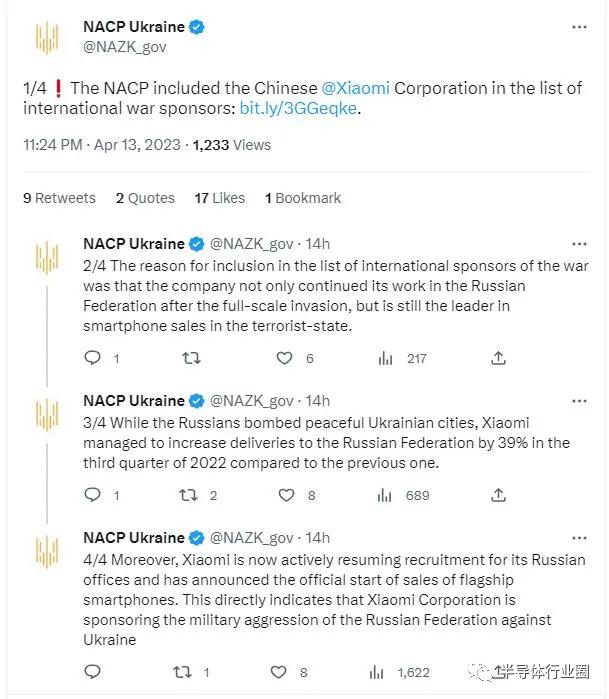
Task: Open the bit.ly/3GGeqke link
Action: coord(298,108)
